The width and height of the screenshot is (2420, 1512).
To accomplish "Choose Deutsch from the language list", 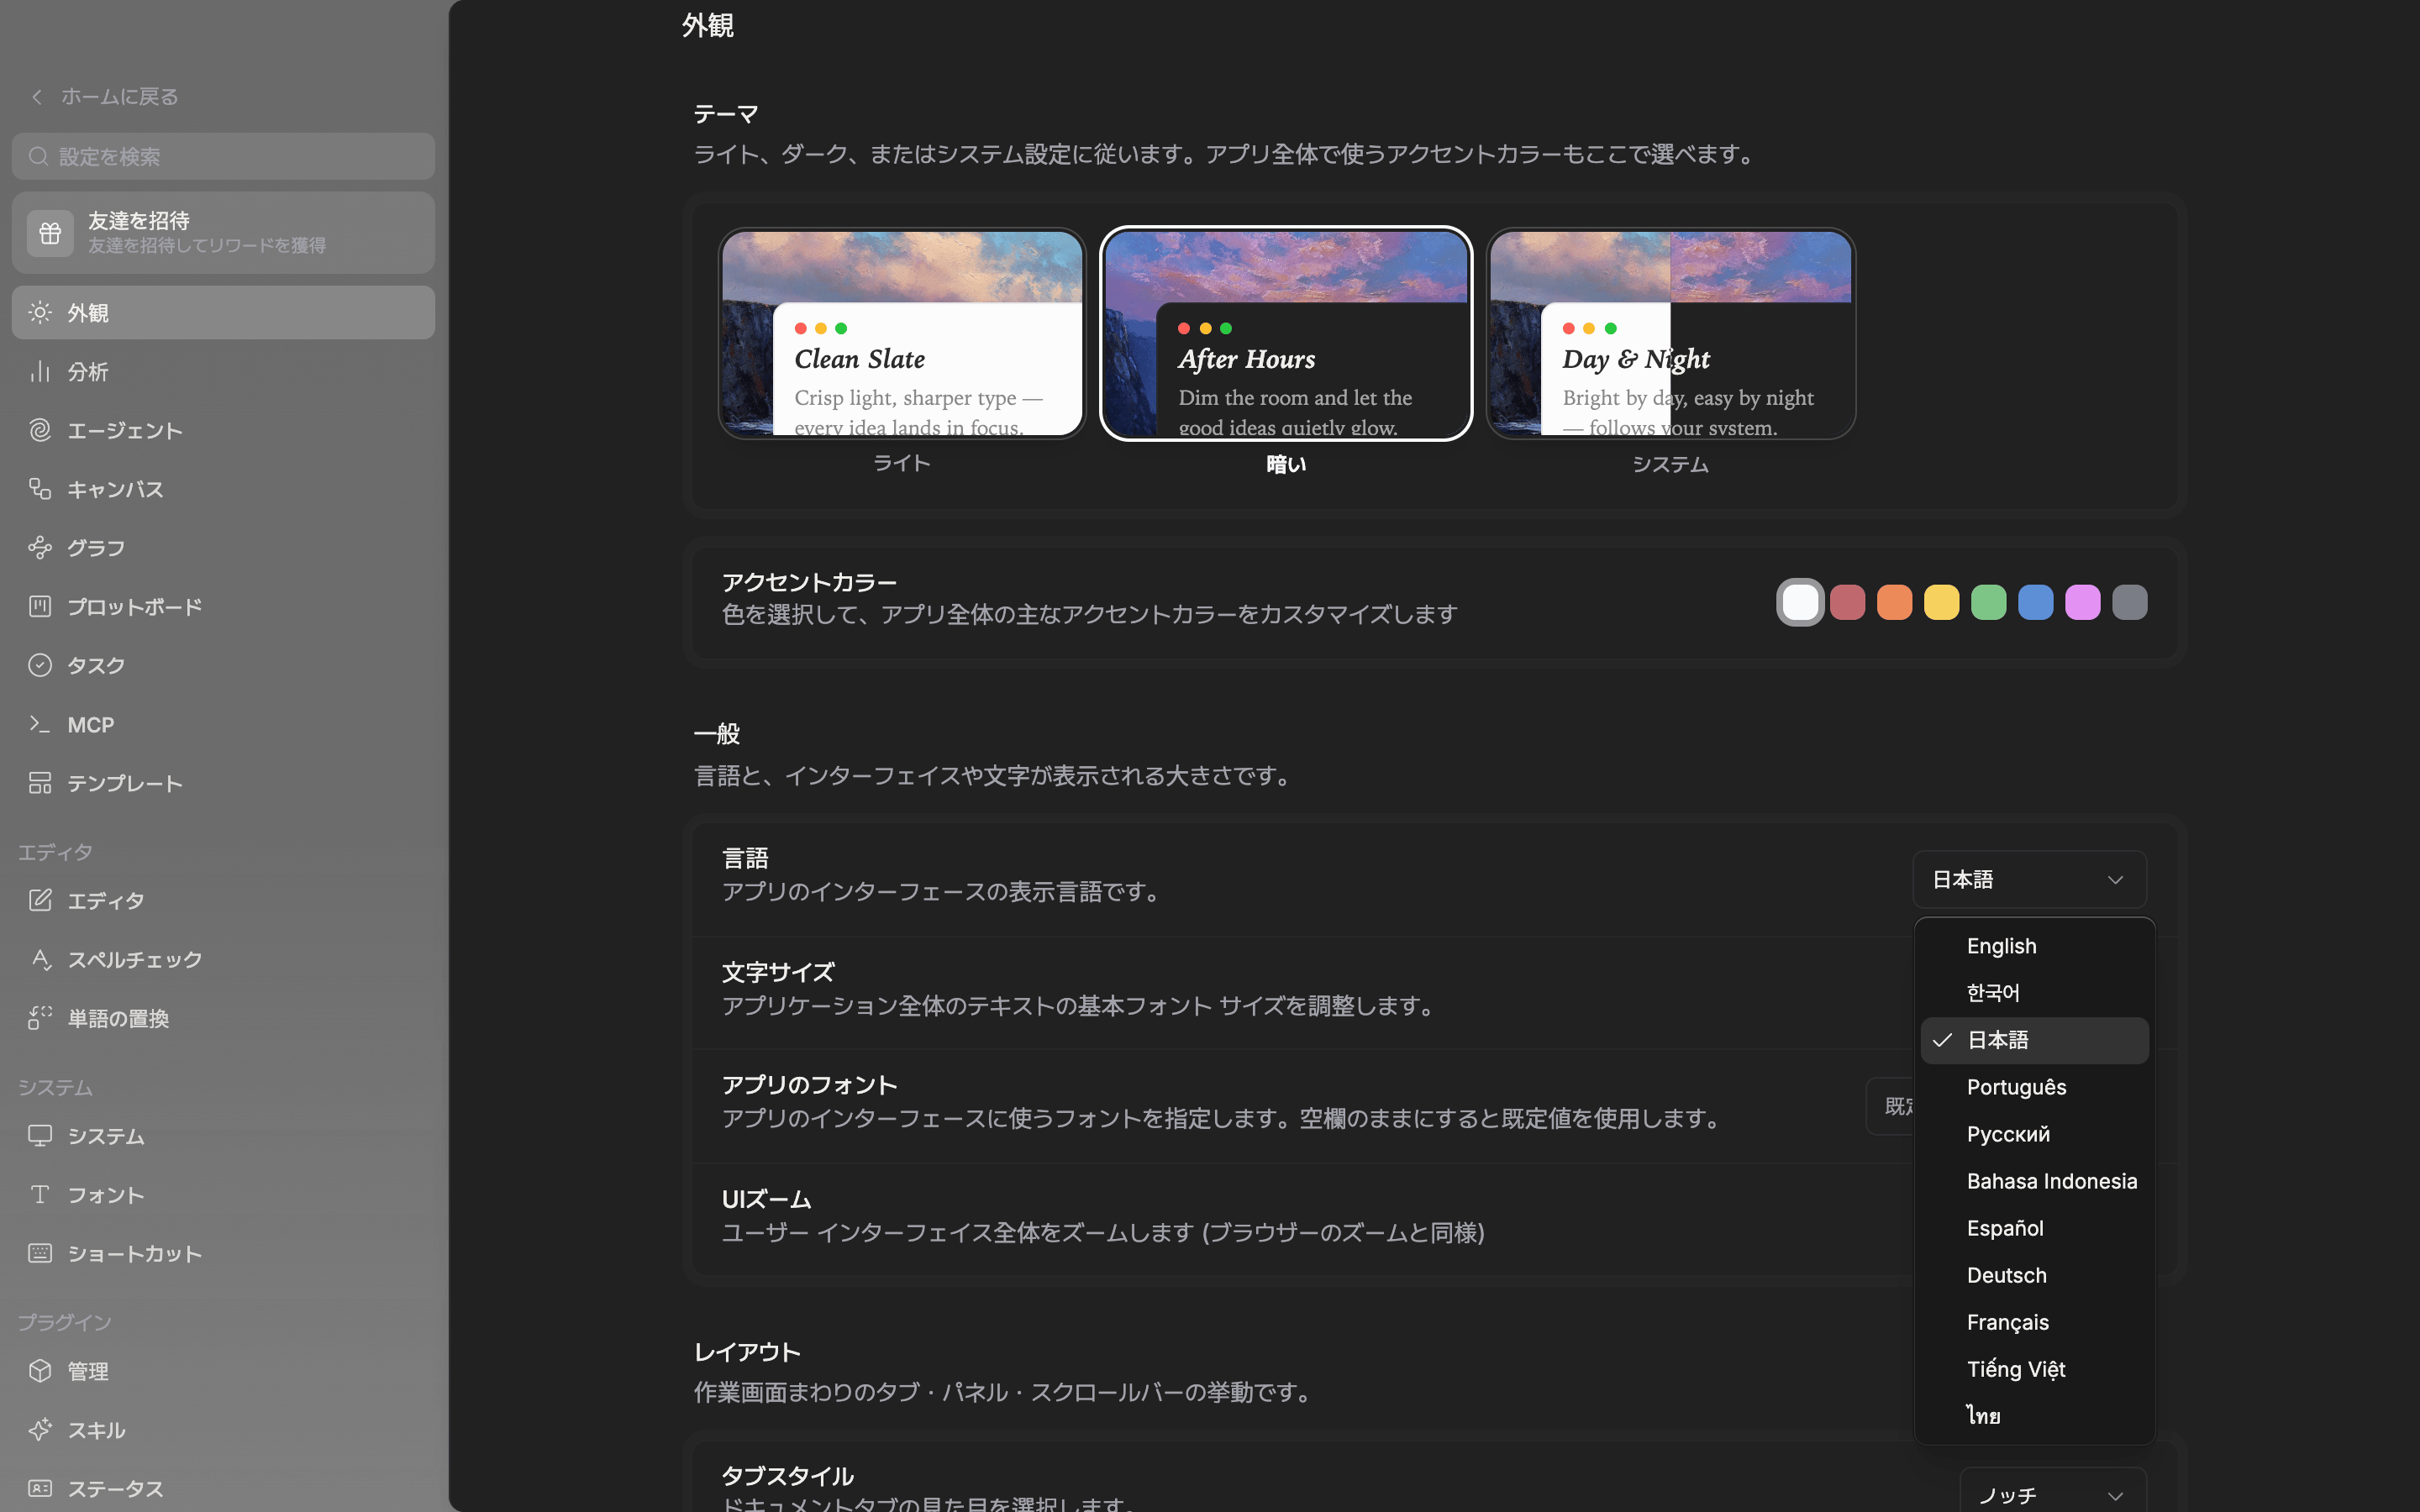I will pos(2034,1275).
